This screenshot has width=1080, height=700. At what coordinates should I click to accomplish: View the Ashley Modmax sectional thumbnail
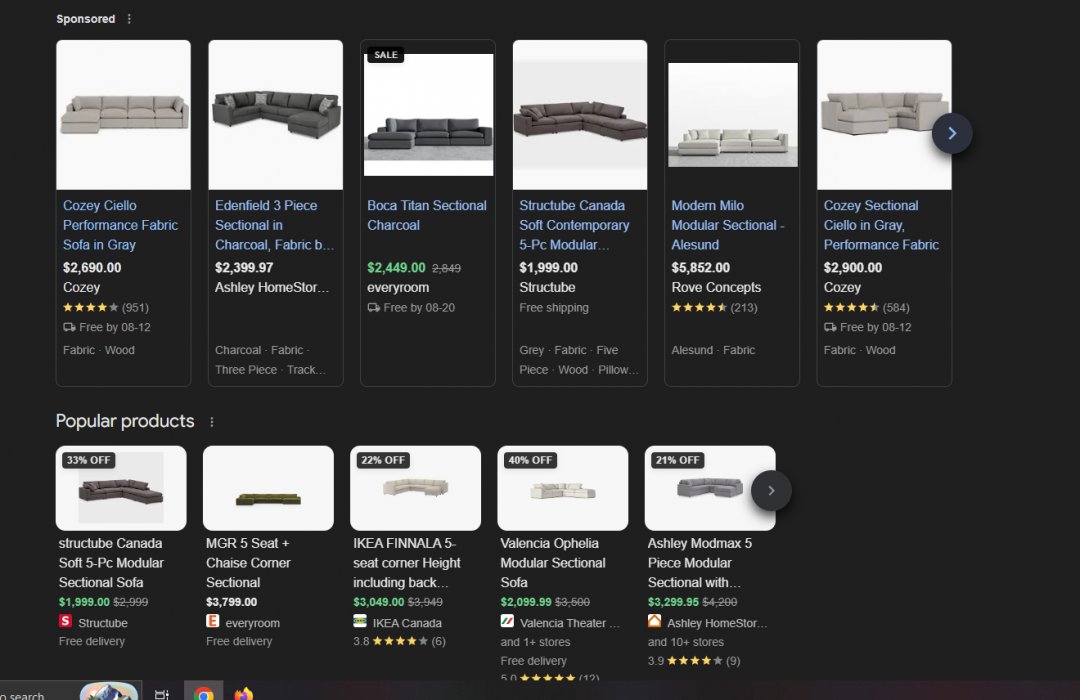click(710, 488)
